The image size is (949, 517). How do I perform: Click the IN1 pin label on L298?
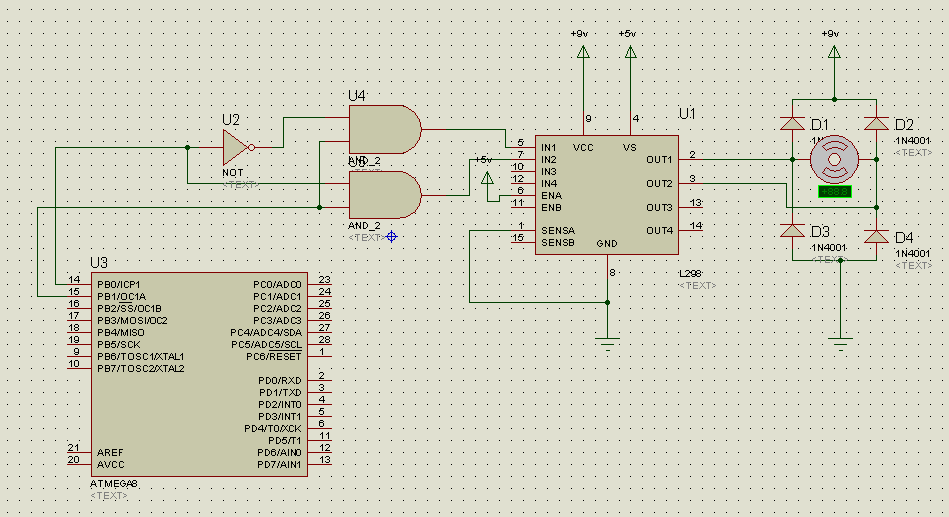click(x=548, y=148)
